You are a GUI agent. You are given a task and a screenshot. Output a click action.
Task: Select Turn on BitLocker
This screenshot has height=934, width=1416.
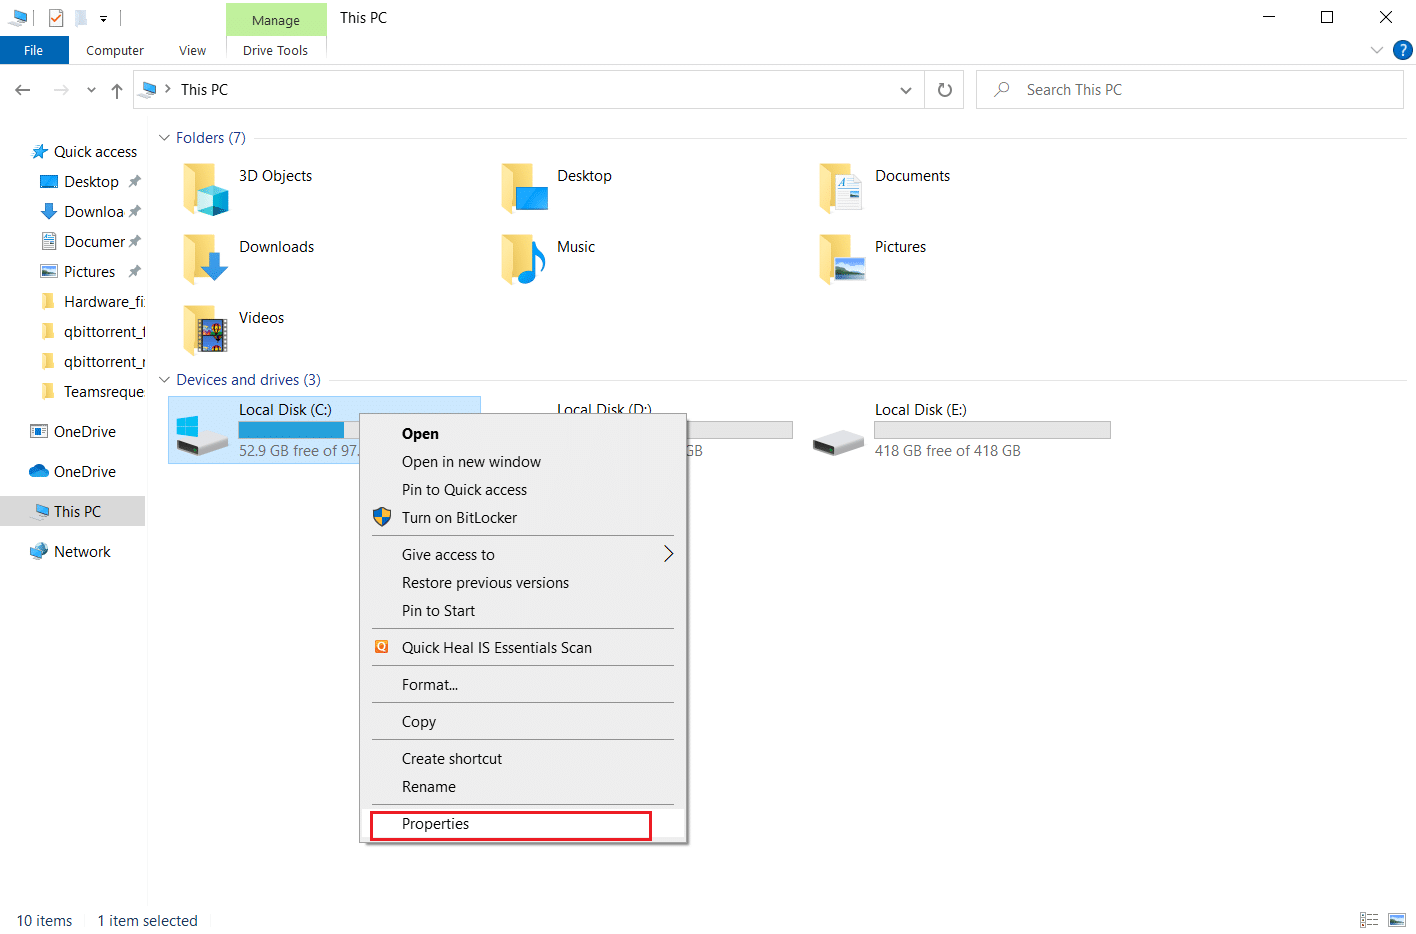pos(523,518)
